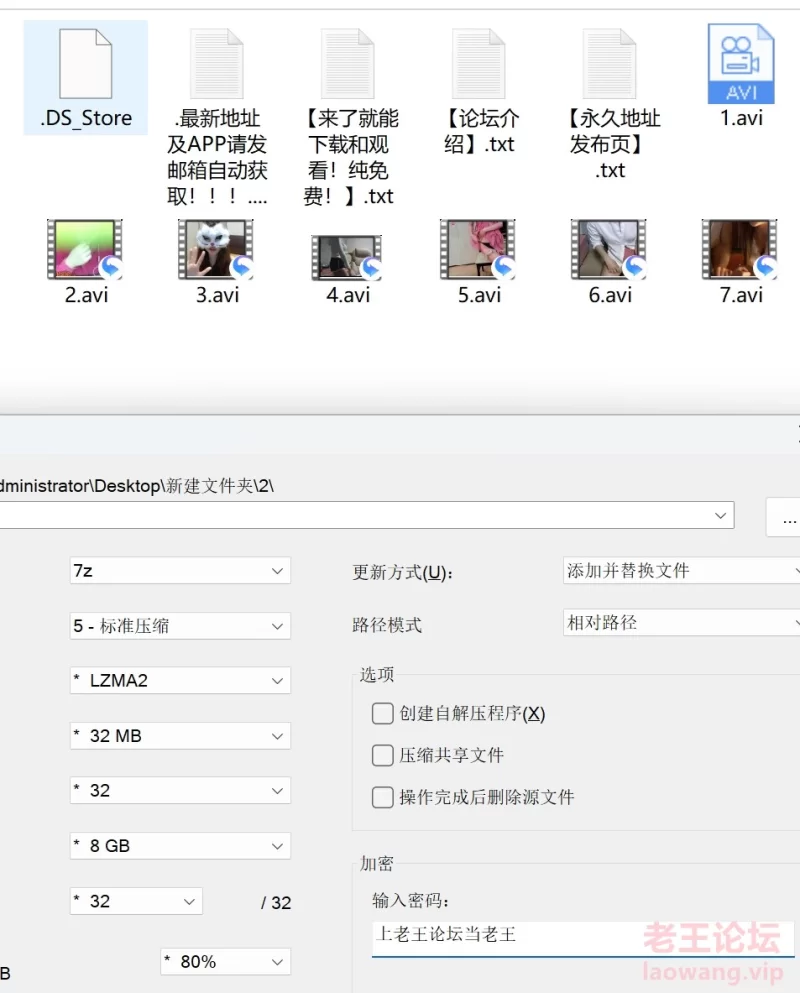Image resolution: width=800 pixels, height=993 pixels.
Task: Enable the 创建自解压程序 checkbox
Action: point(383,713)
